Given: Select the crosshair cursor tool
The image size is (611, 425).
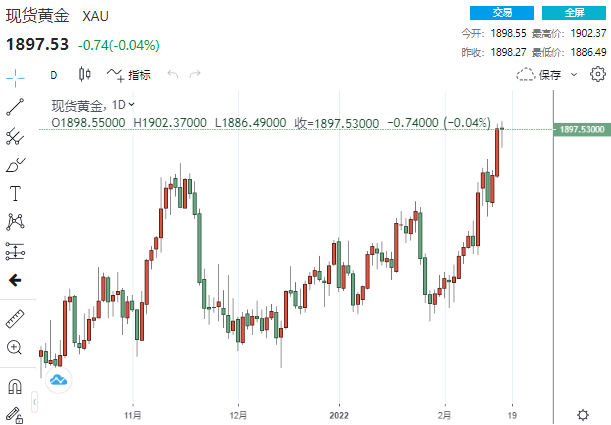Looking at the screenshot, I should [x=15, y=76].
